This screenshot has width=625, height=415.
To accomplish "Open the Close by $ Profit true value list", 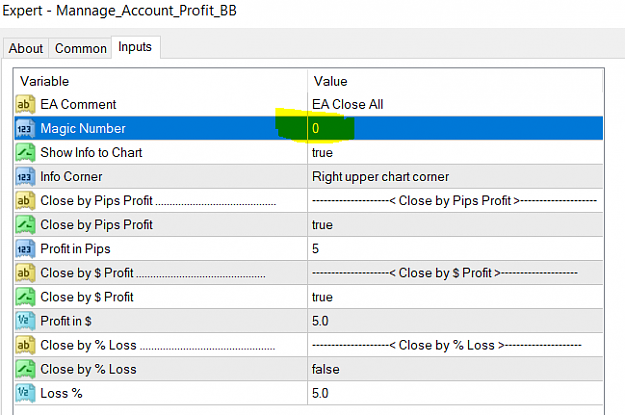I will 455,297.
